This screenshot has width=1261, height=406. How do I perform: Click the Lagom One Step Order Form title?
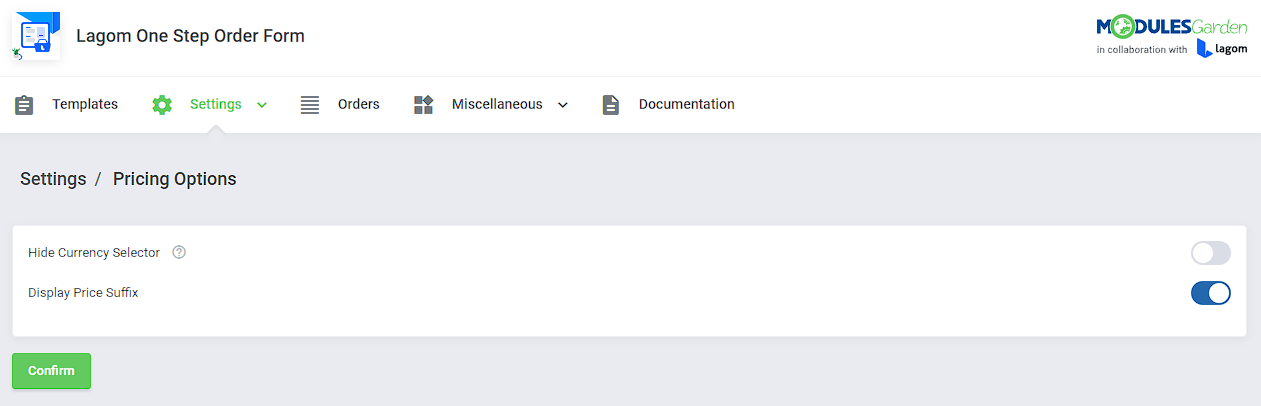190,36
